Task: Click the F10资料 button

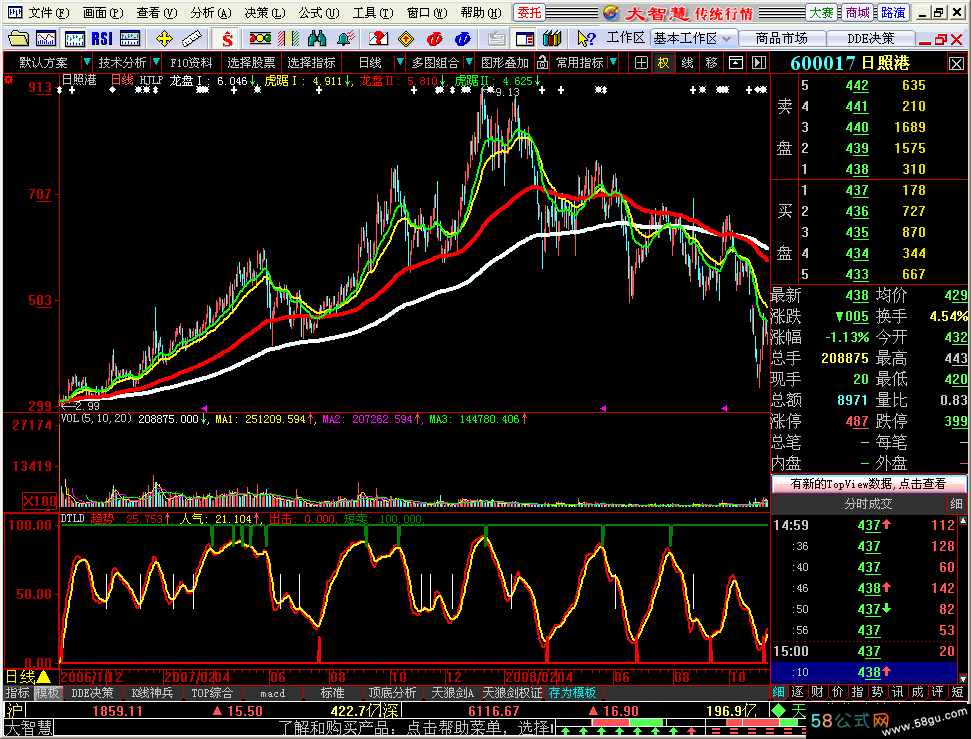Action: [191, 63]
